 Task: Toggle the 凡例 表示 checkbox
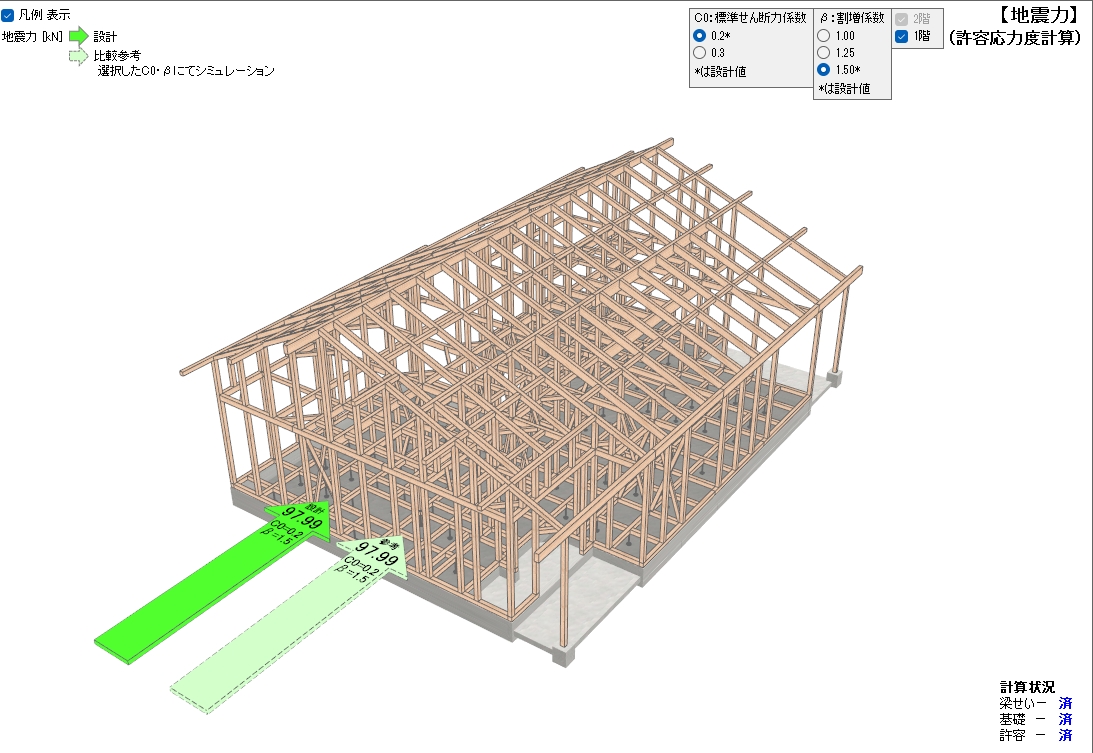click(x=8, y=15)
